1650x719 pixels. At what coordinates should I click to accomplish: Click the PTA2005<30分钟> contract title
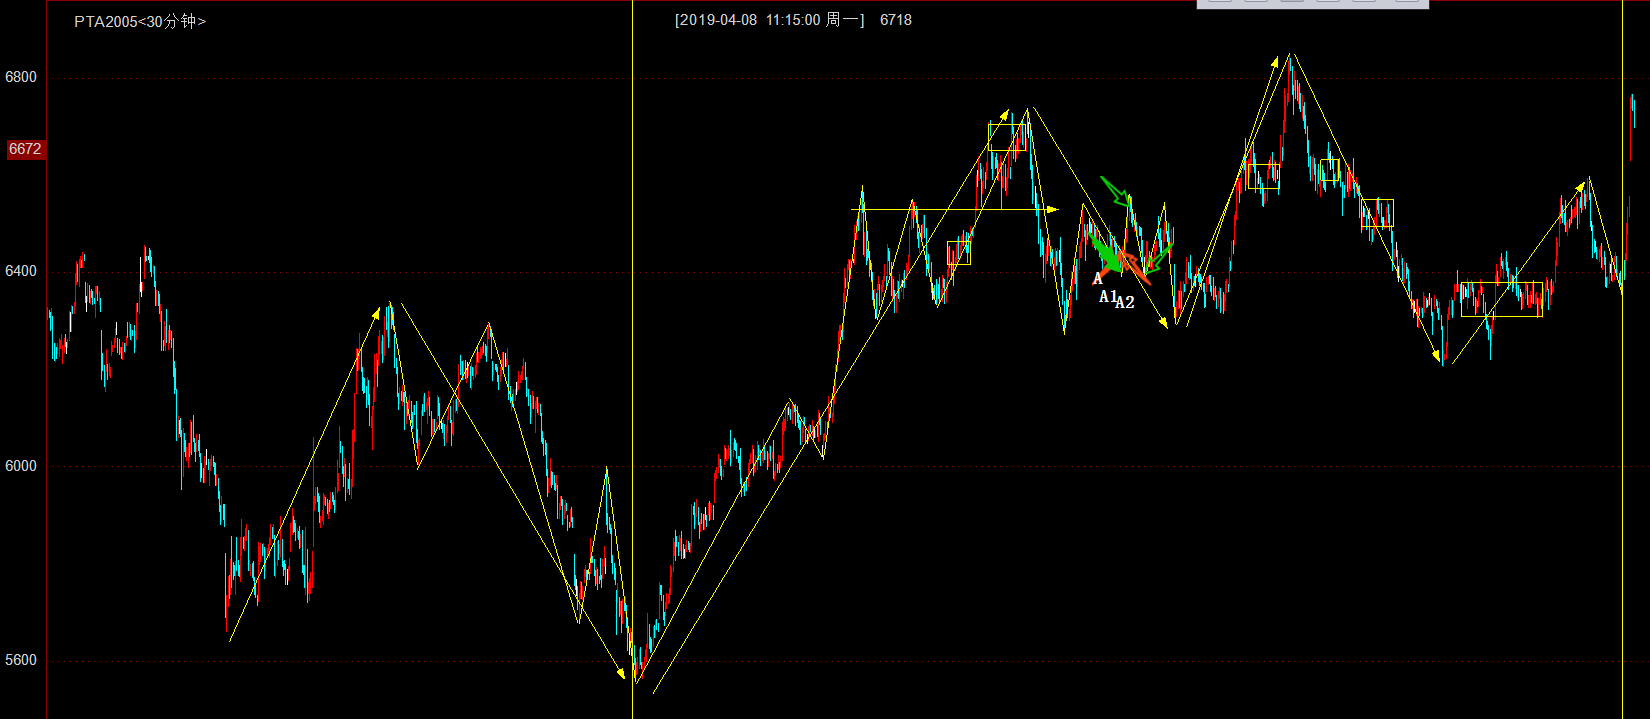click(x=140, y=21)
